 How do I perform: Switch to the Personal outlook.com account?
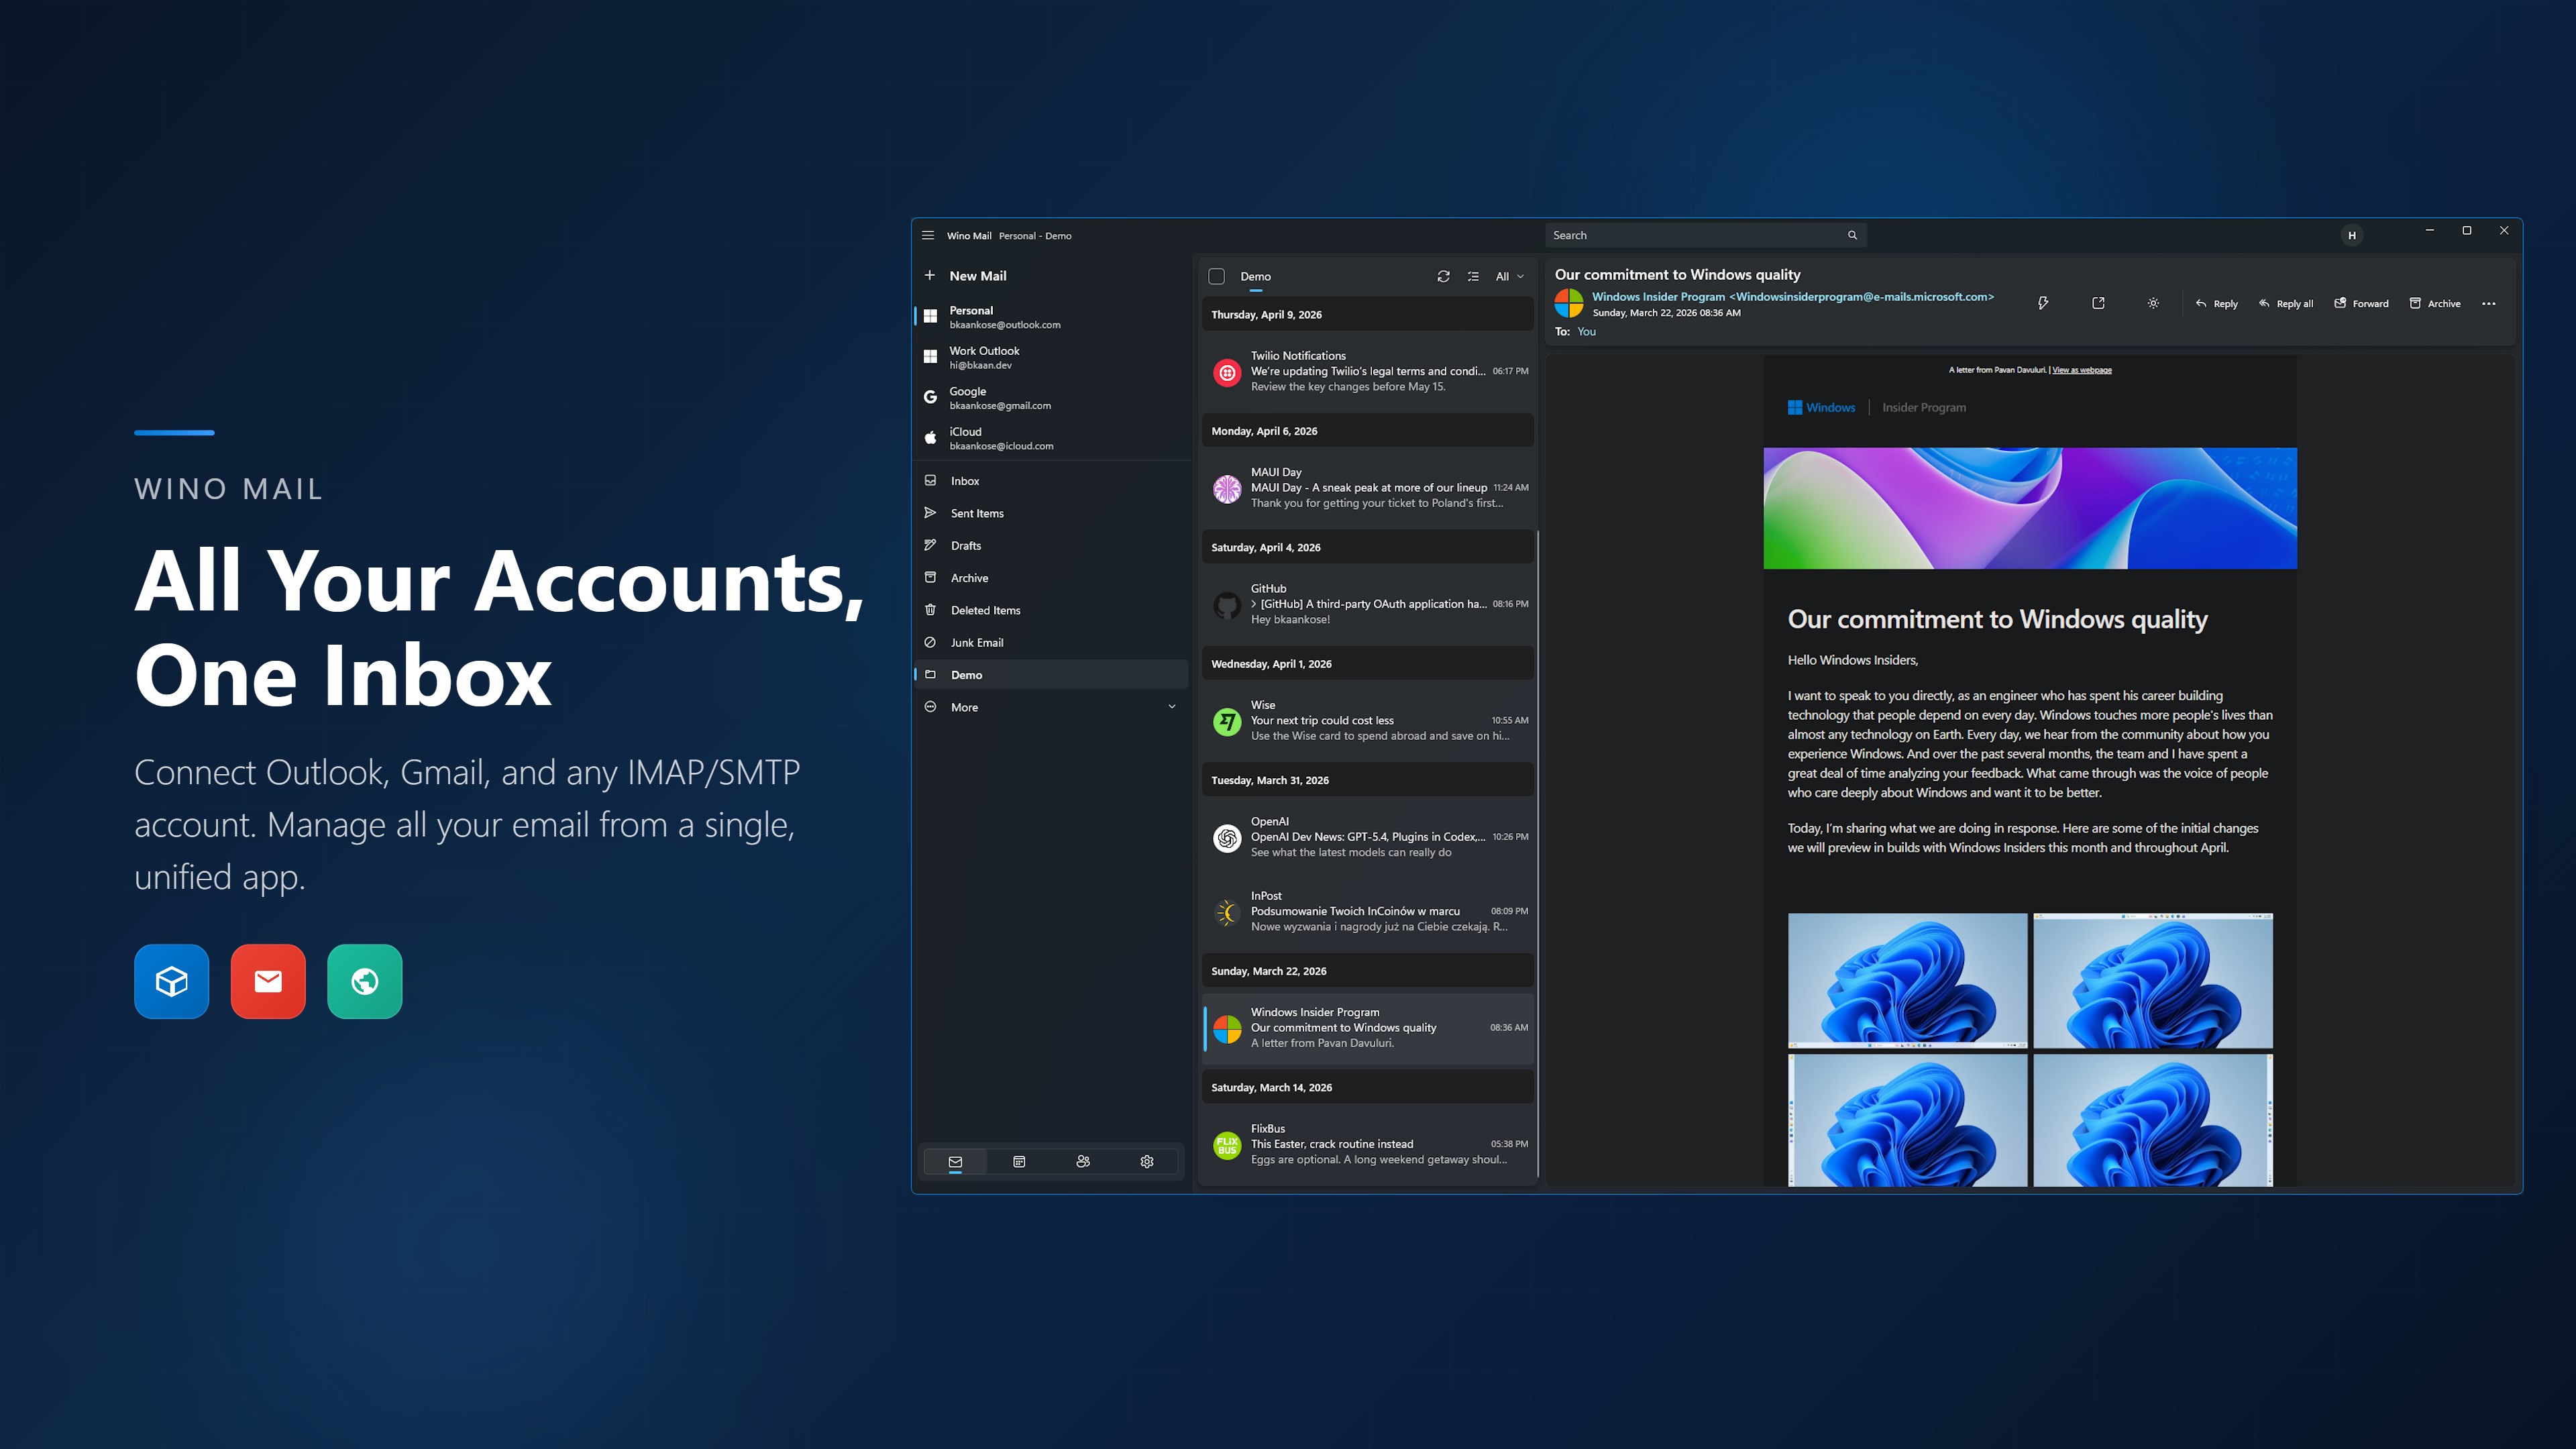click(1052, 317)
